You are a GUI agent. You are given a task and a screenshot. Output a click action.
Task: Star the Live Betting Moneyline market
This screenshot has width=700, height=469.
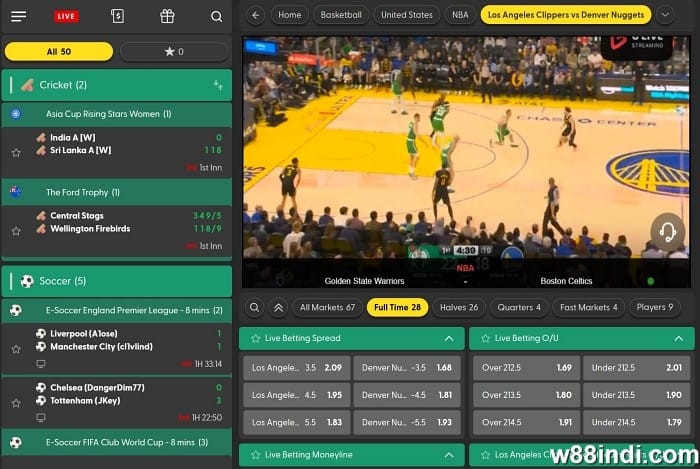[255, 455]
